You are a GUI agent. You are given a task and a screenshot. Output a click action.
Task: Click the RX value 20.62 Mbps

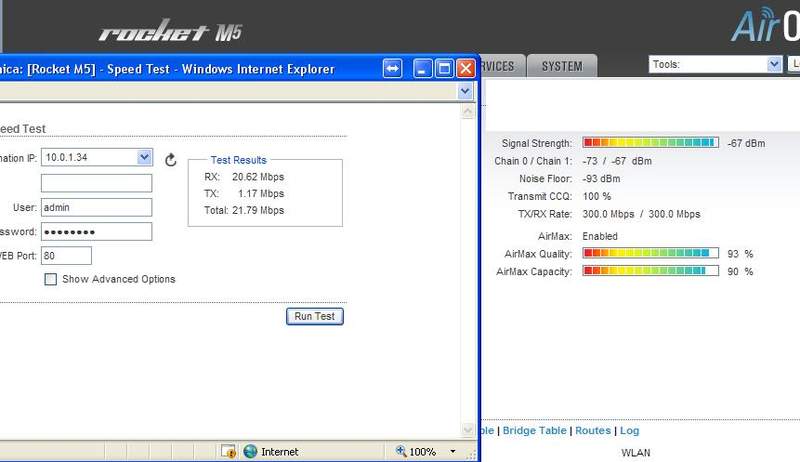[258, 177]
